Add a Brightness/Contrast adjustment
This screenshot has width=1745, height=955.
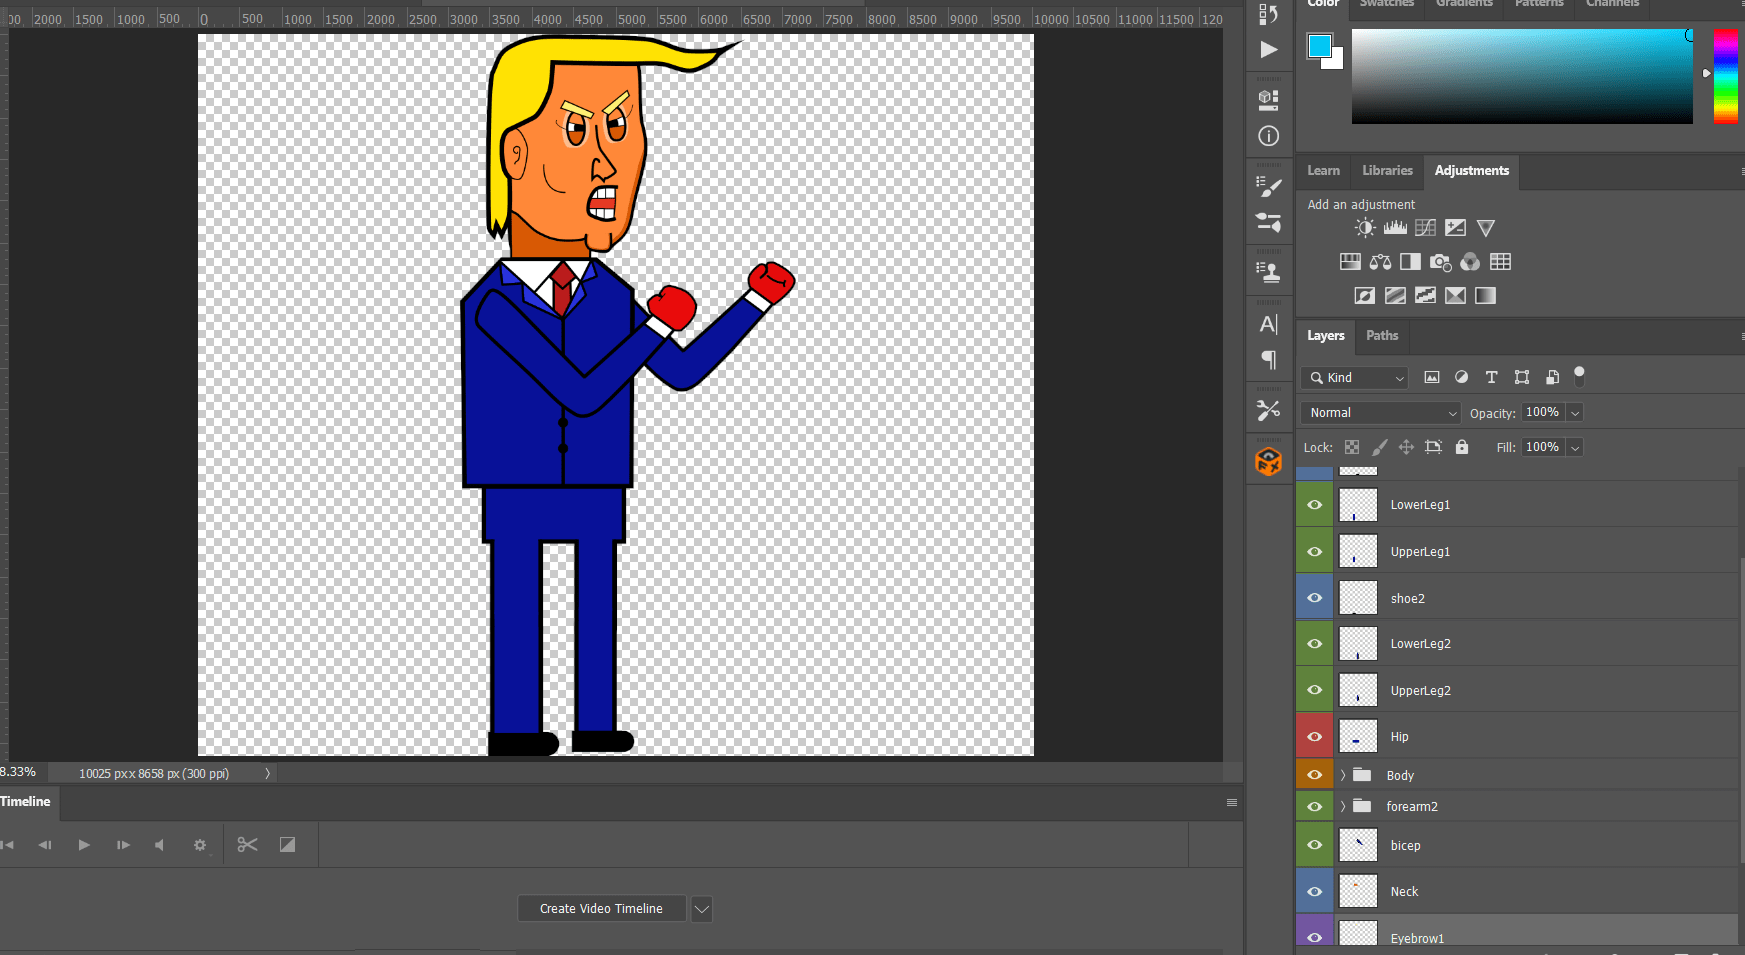click(x=1365, y=228)
